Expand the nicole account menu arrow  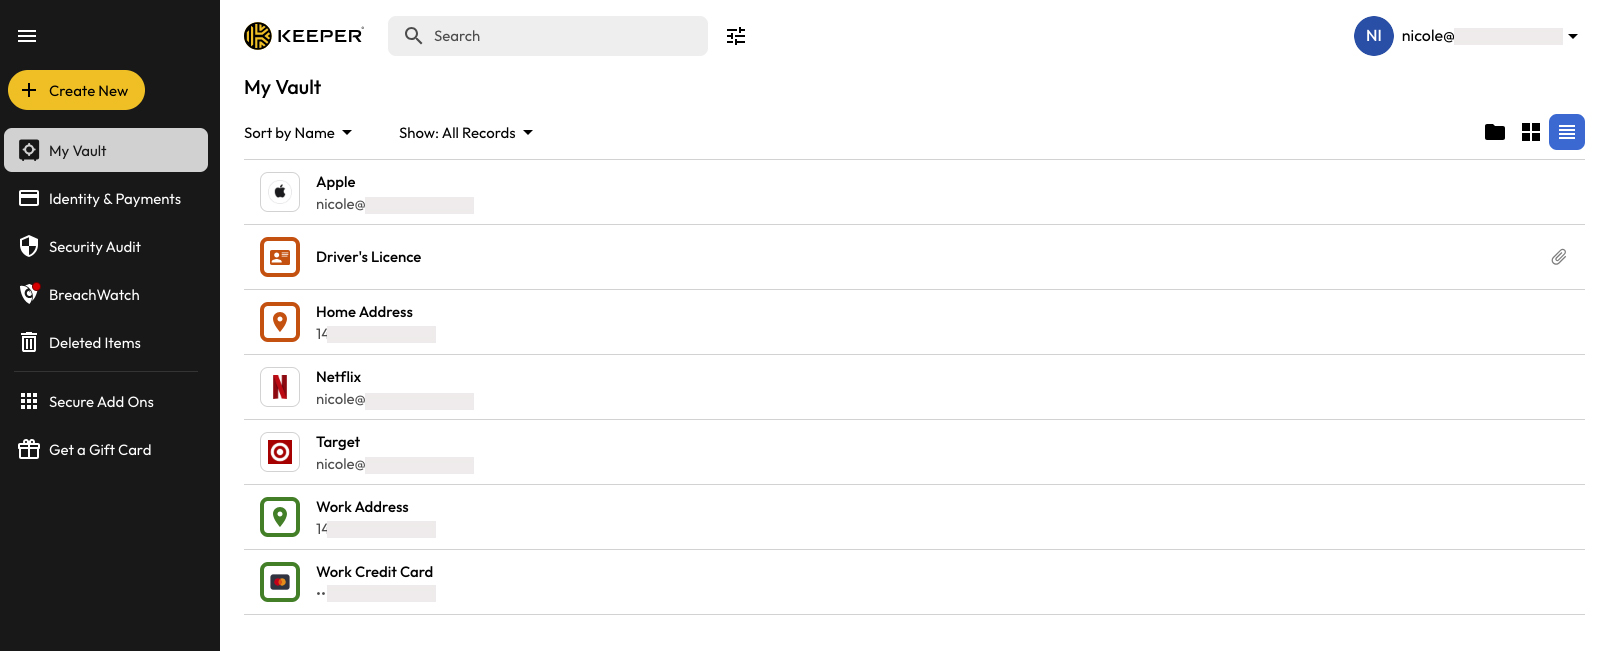pyautogui.click(x=1573, y=36)
